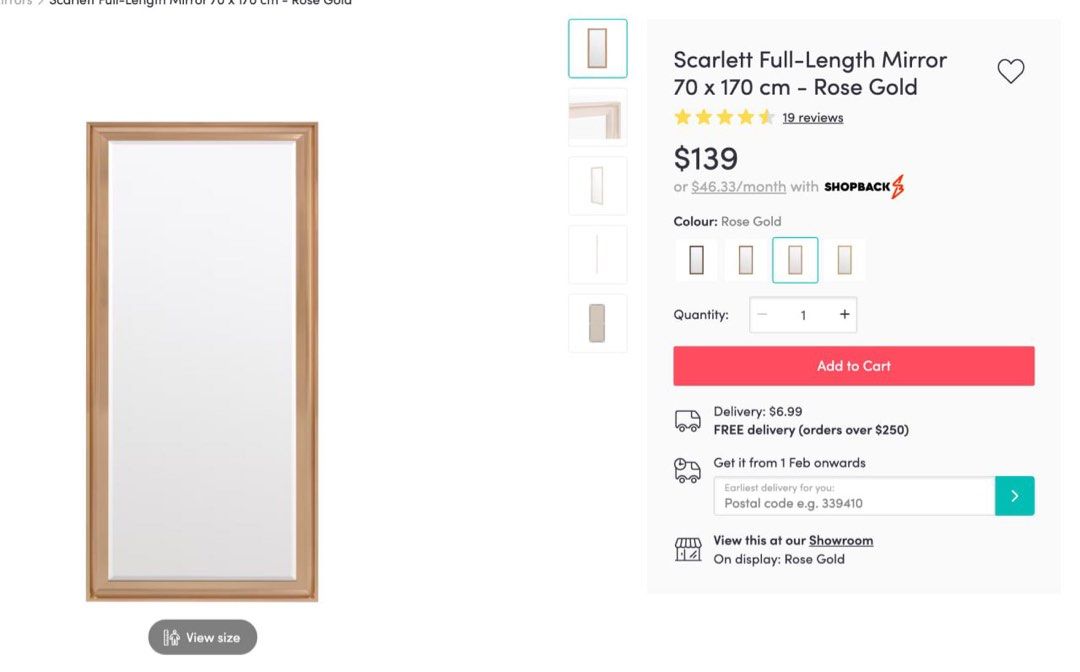Open the 19 reviews link

coord(813,117)
